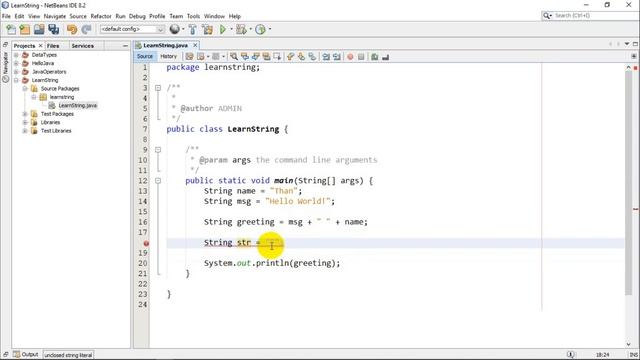
Task: Click the New Project toolbar icon
Action: [25, 29]
